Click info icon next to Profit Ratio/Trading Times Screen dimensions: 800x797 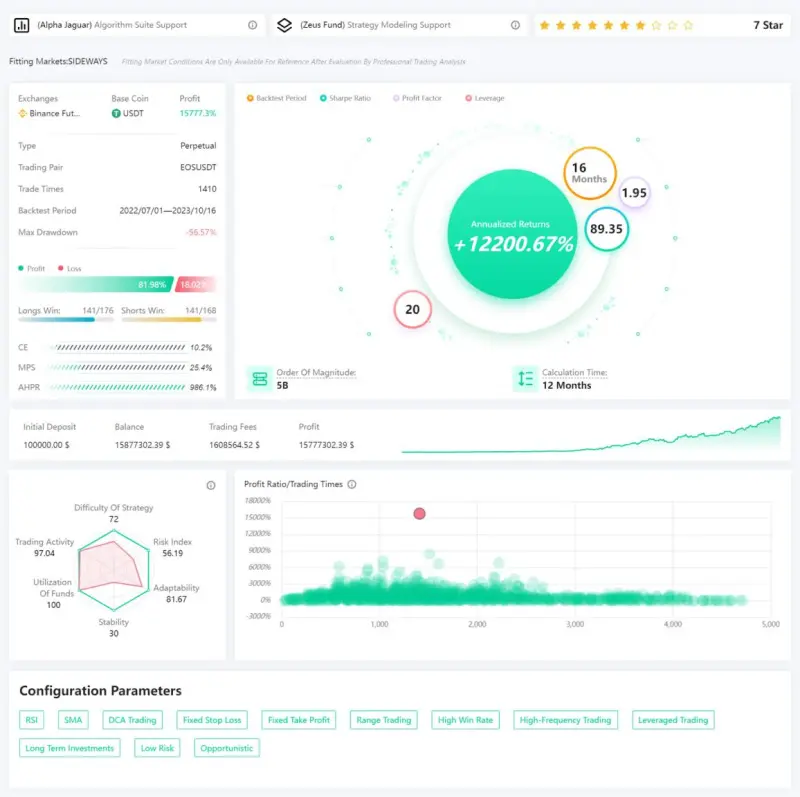(x=352, y=484)
